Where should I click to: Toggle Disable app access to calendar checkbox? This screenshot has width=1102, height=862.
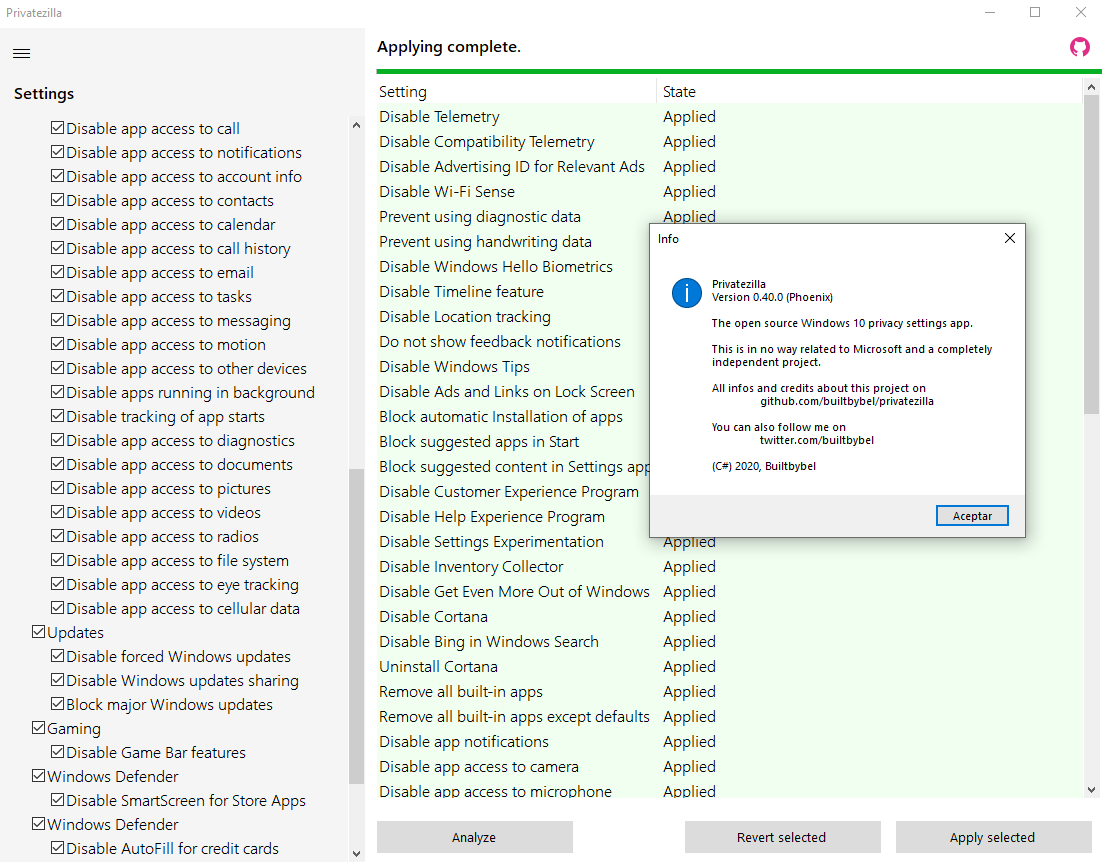point(58,224)
